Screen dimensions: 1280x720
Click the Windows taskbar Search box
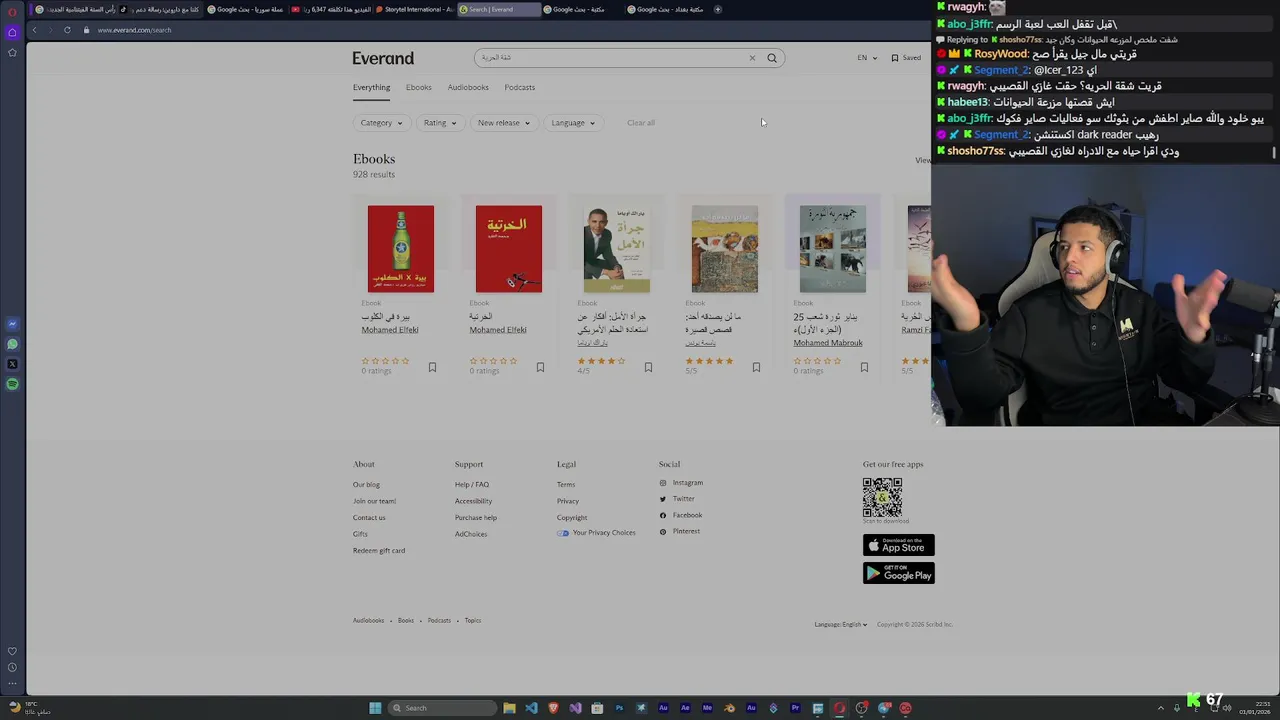coord(443,708)
